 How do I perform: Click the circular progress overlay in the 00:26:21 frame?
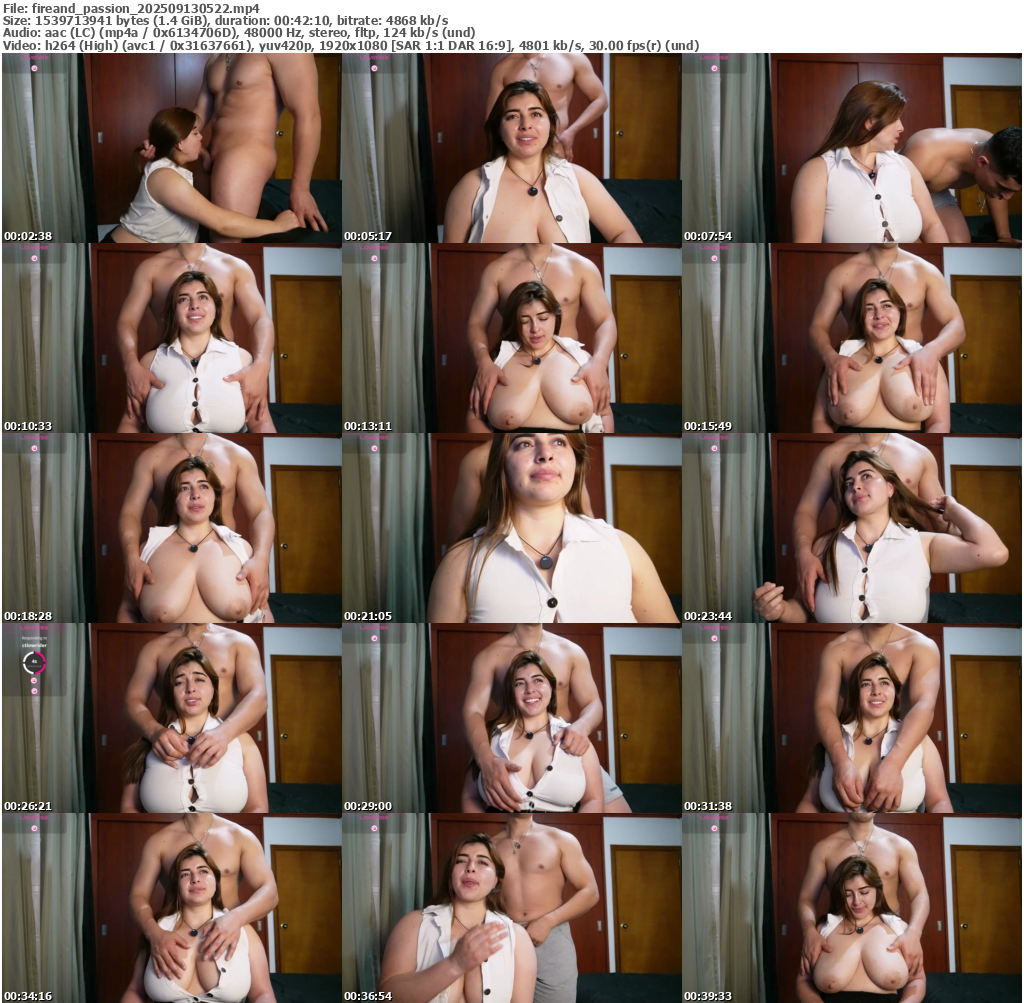[x=34, y=661]
